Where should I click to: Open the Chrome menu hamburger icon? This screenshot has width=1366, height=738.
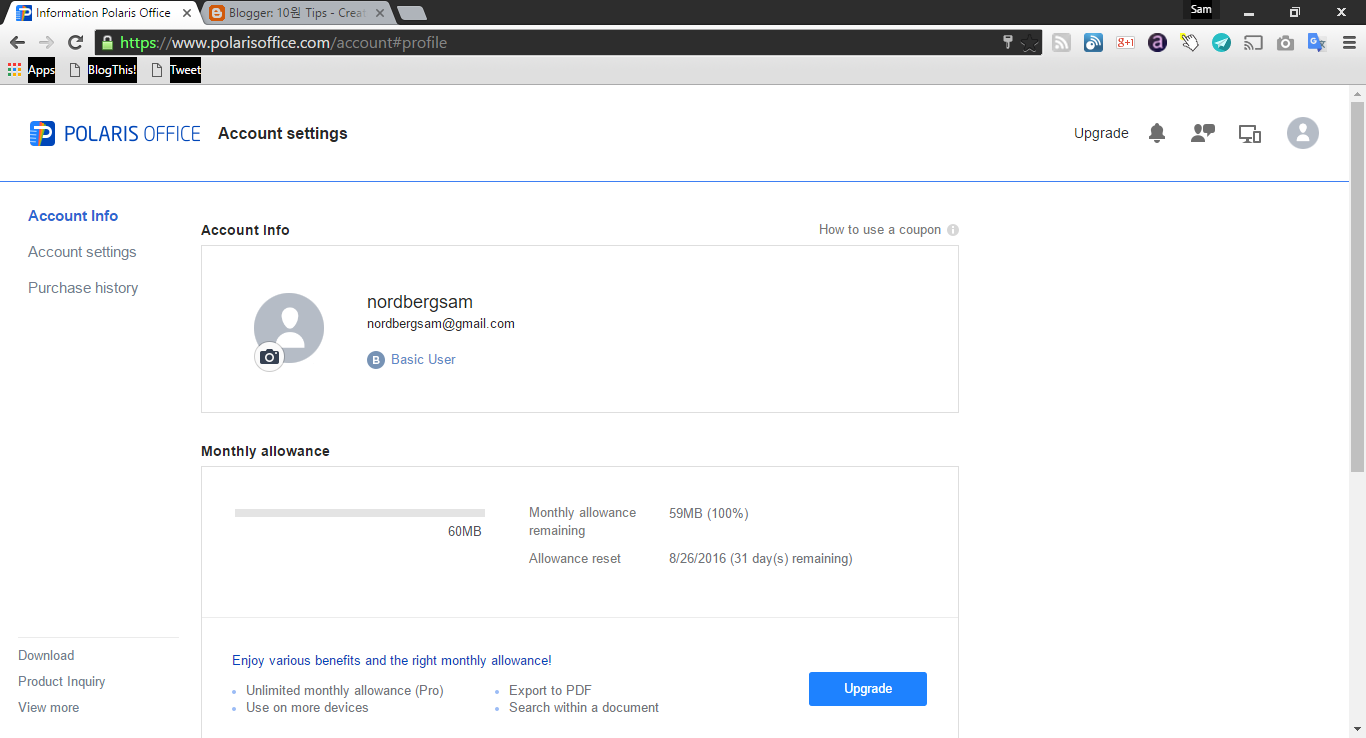[1349, 43]
